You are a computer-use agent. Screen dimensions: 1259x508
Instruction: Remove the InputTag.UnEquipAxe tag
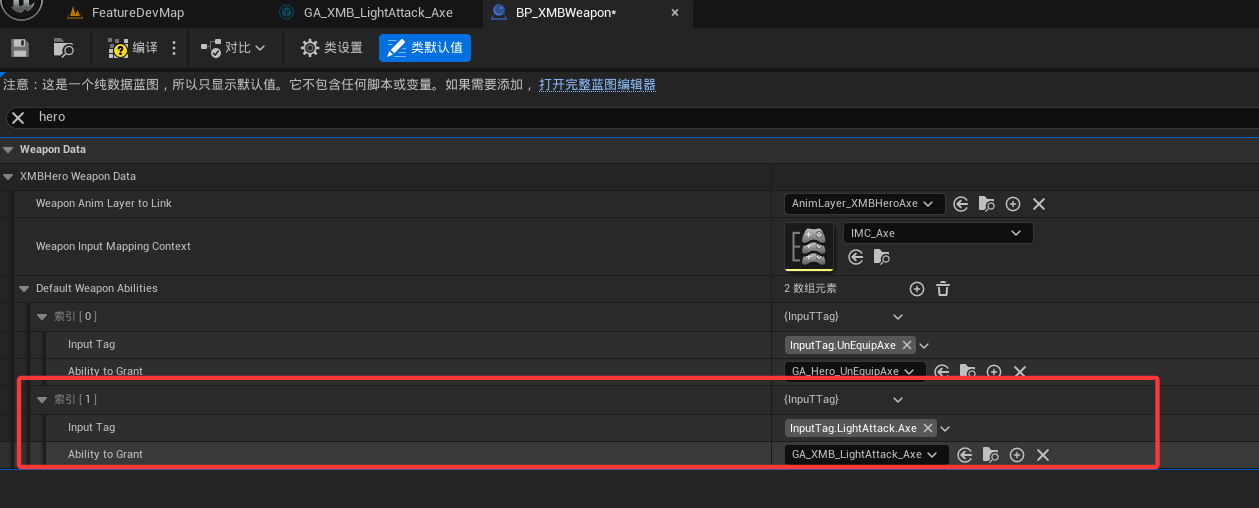click(907, 345)
